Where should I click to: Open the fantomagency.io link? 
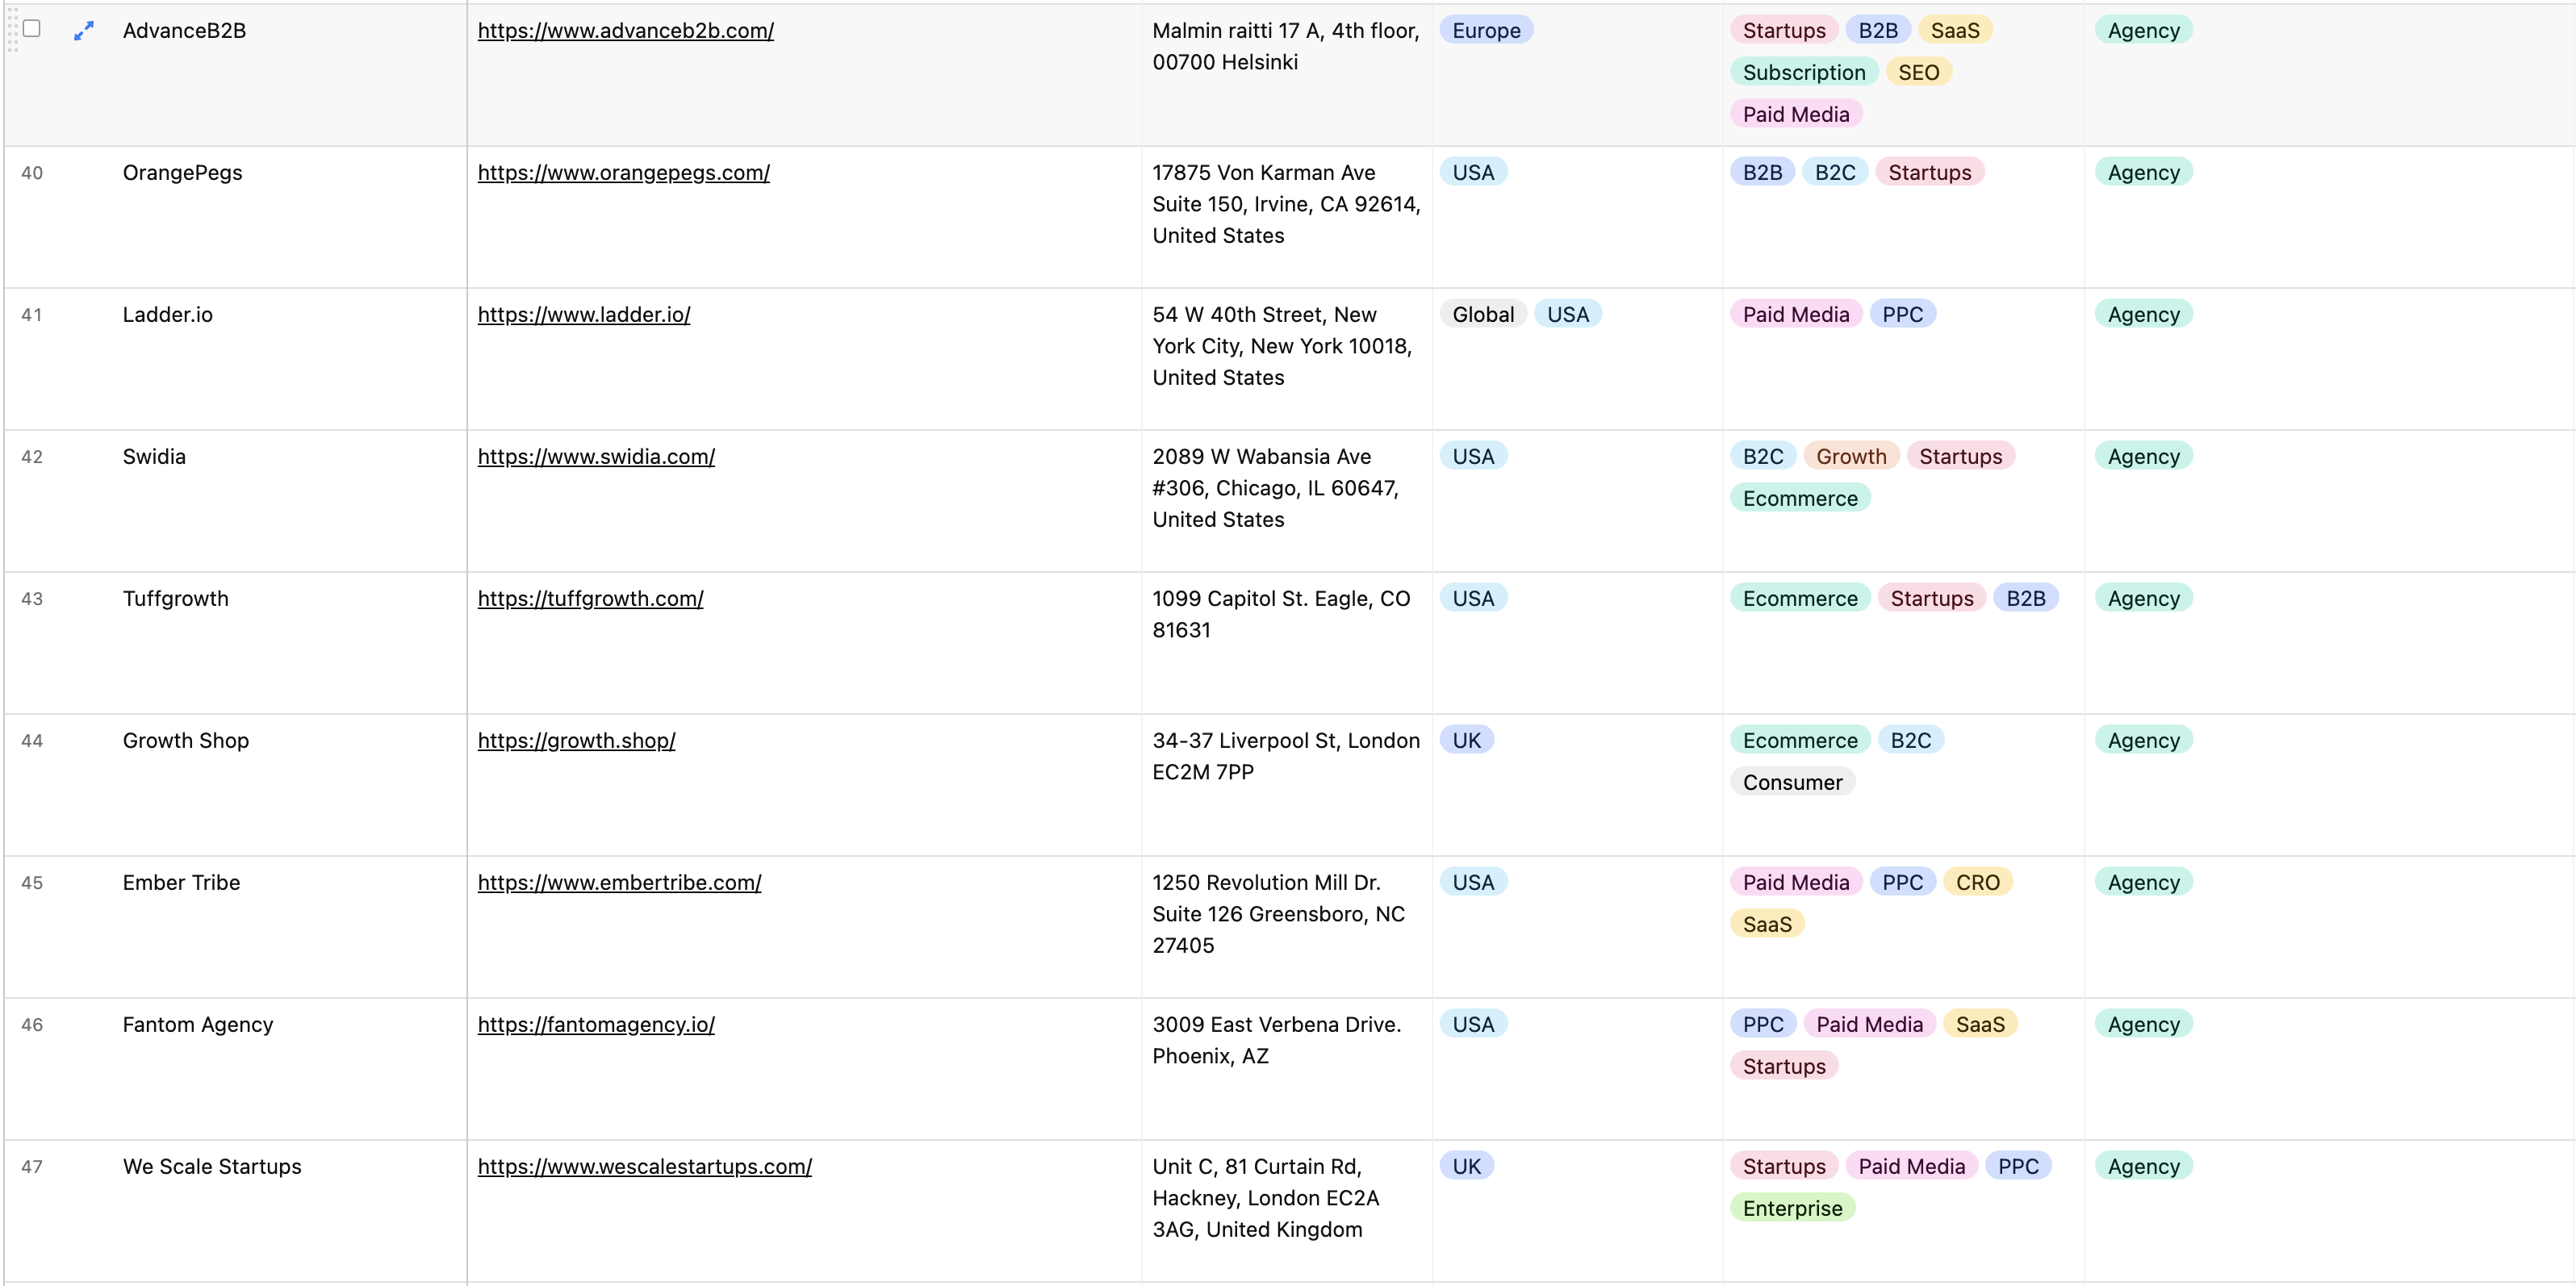coord(595,1024)
